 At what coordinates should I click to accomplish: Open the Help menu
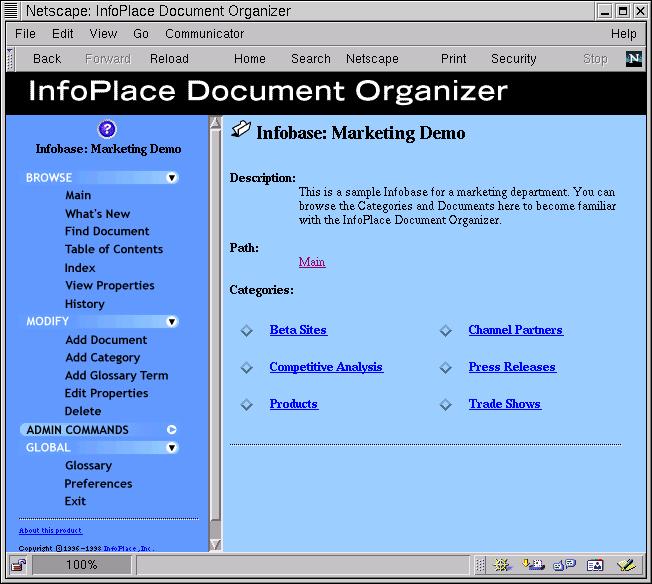623,34
